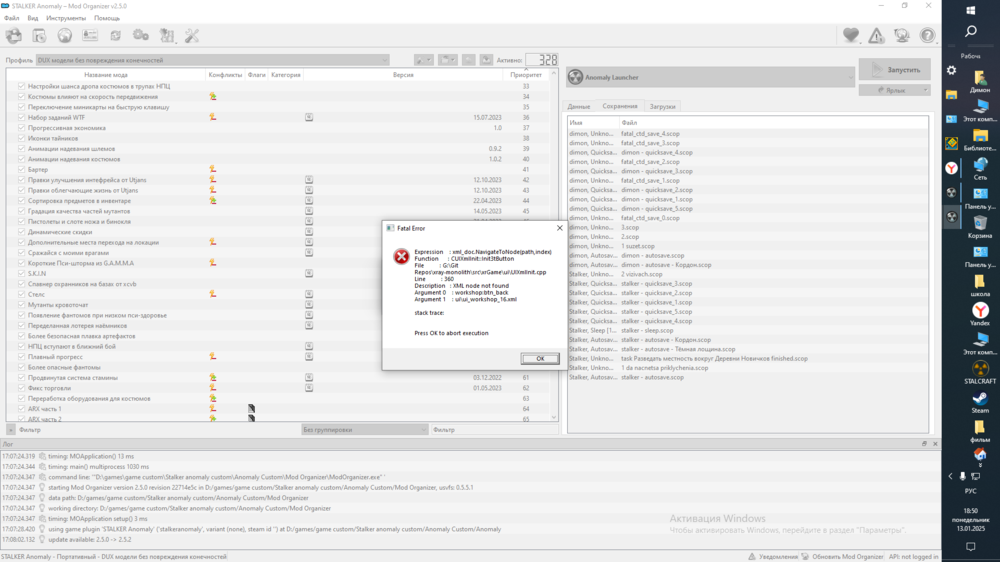Show hidden tray icons chevron
Image resolution: width=1000 pixels, height=562 pixels.
point(950,476)
